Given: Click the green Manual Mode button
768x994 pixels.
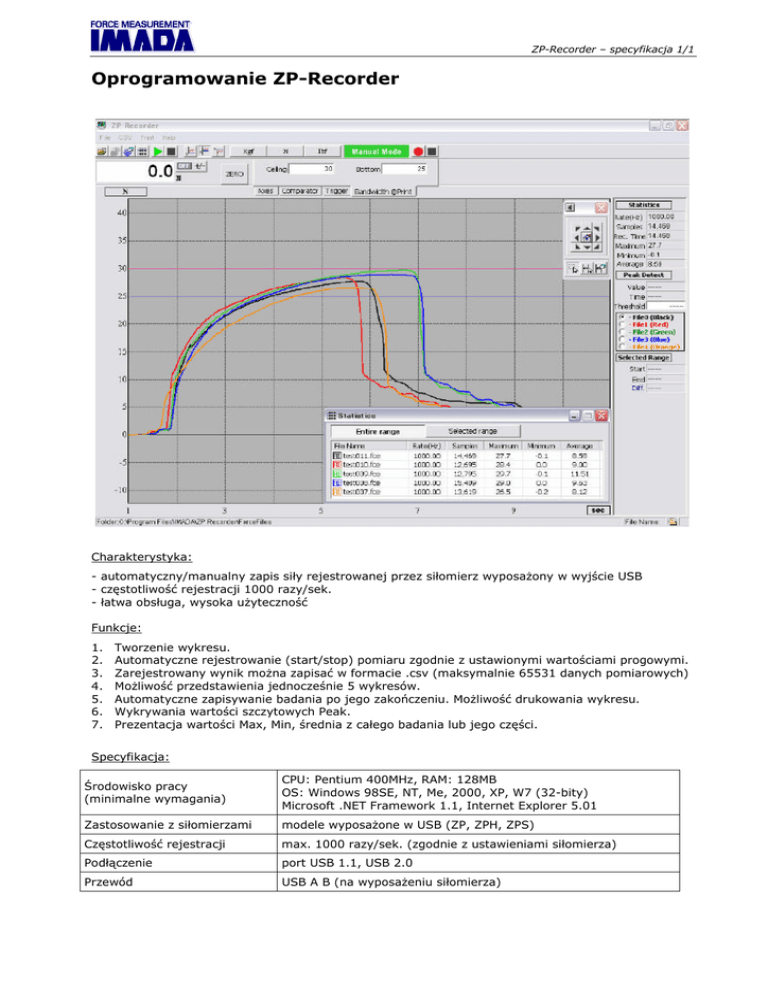Looking at the screenshot, I should tap(376, 151).
